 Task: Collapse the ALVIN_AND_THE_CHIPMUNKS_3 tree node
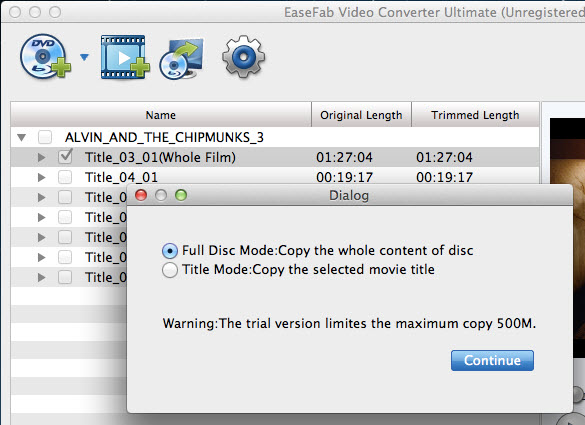tap(21, 138)
